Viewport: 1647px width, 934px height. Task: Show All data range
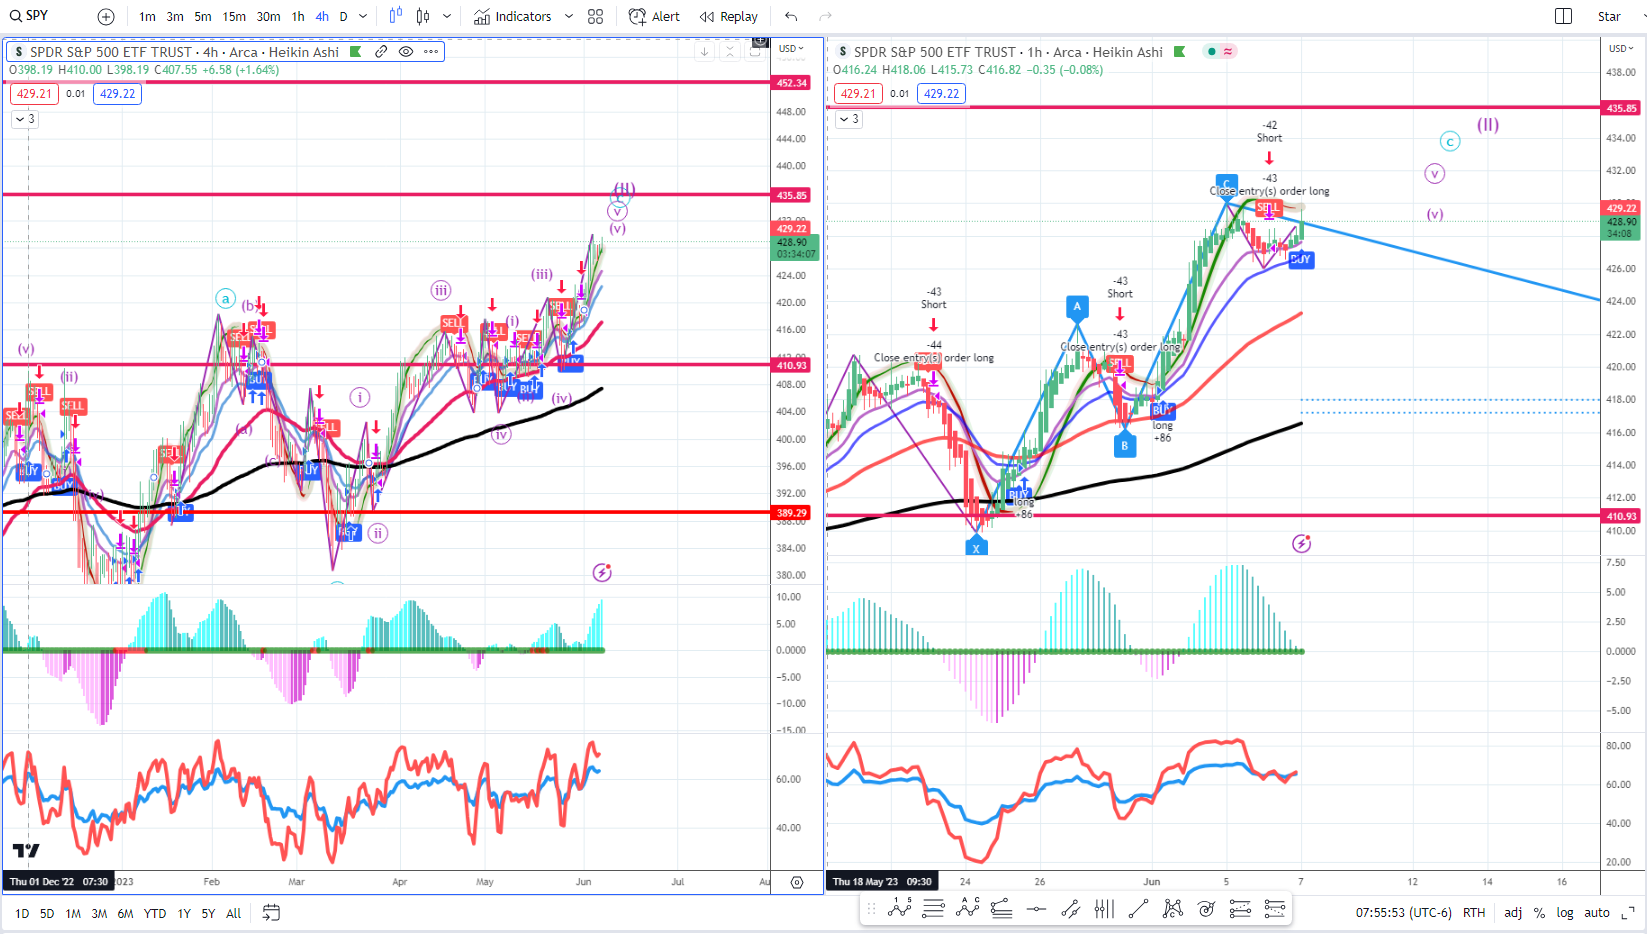pyautogui.click(x=233, y=913)
